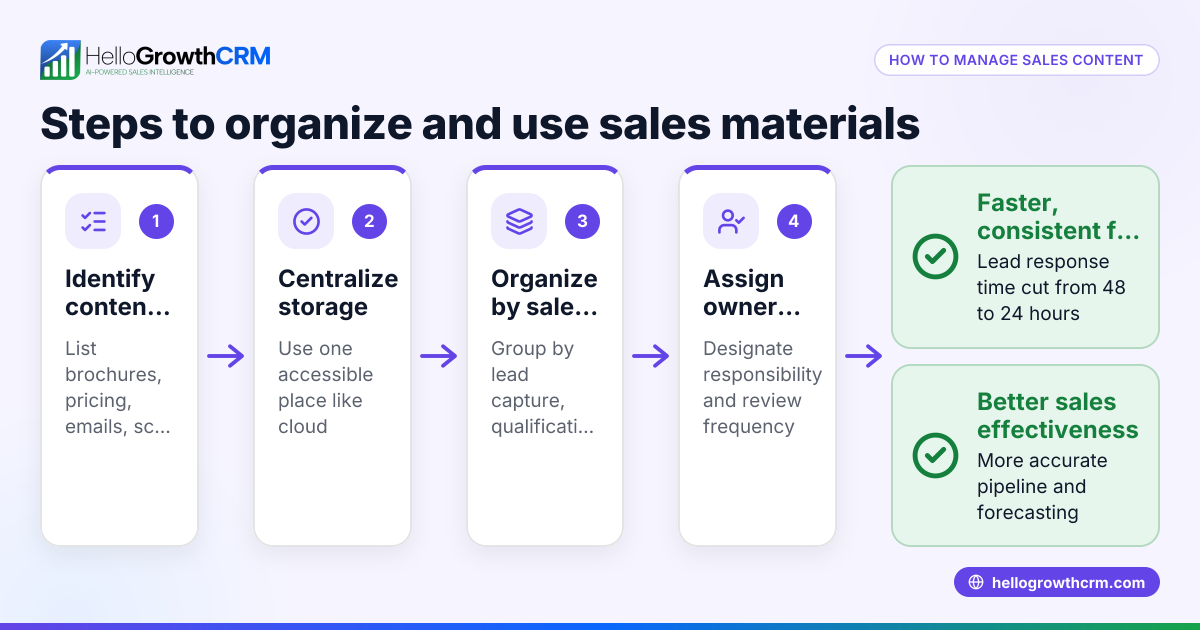The image size is (1200, 630).
Task: Click the person check icon in Assign owner card
Action: pos(731,221)
